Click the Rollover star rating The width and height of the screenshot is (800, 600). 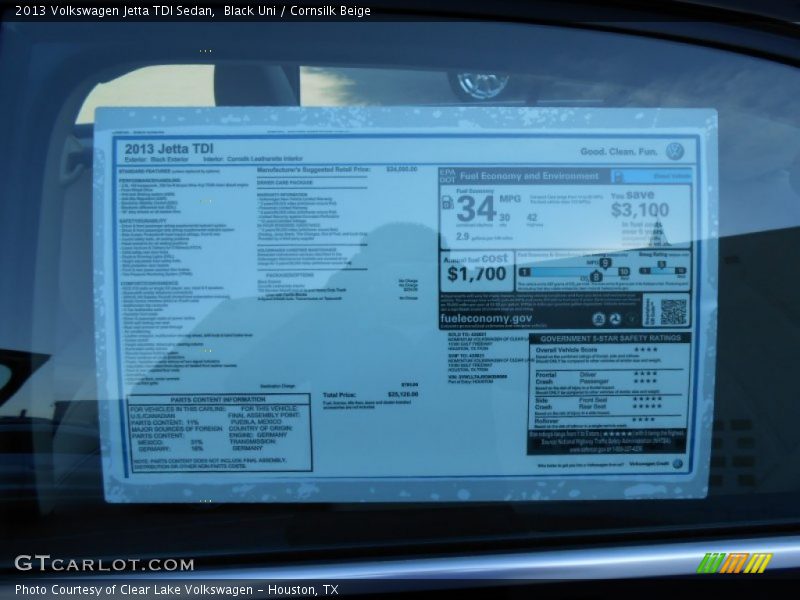[645, 419]
